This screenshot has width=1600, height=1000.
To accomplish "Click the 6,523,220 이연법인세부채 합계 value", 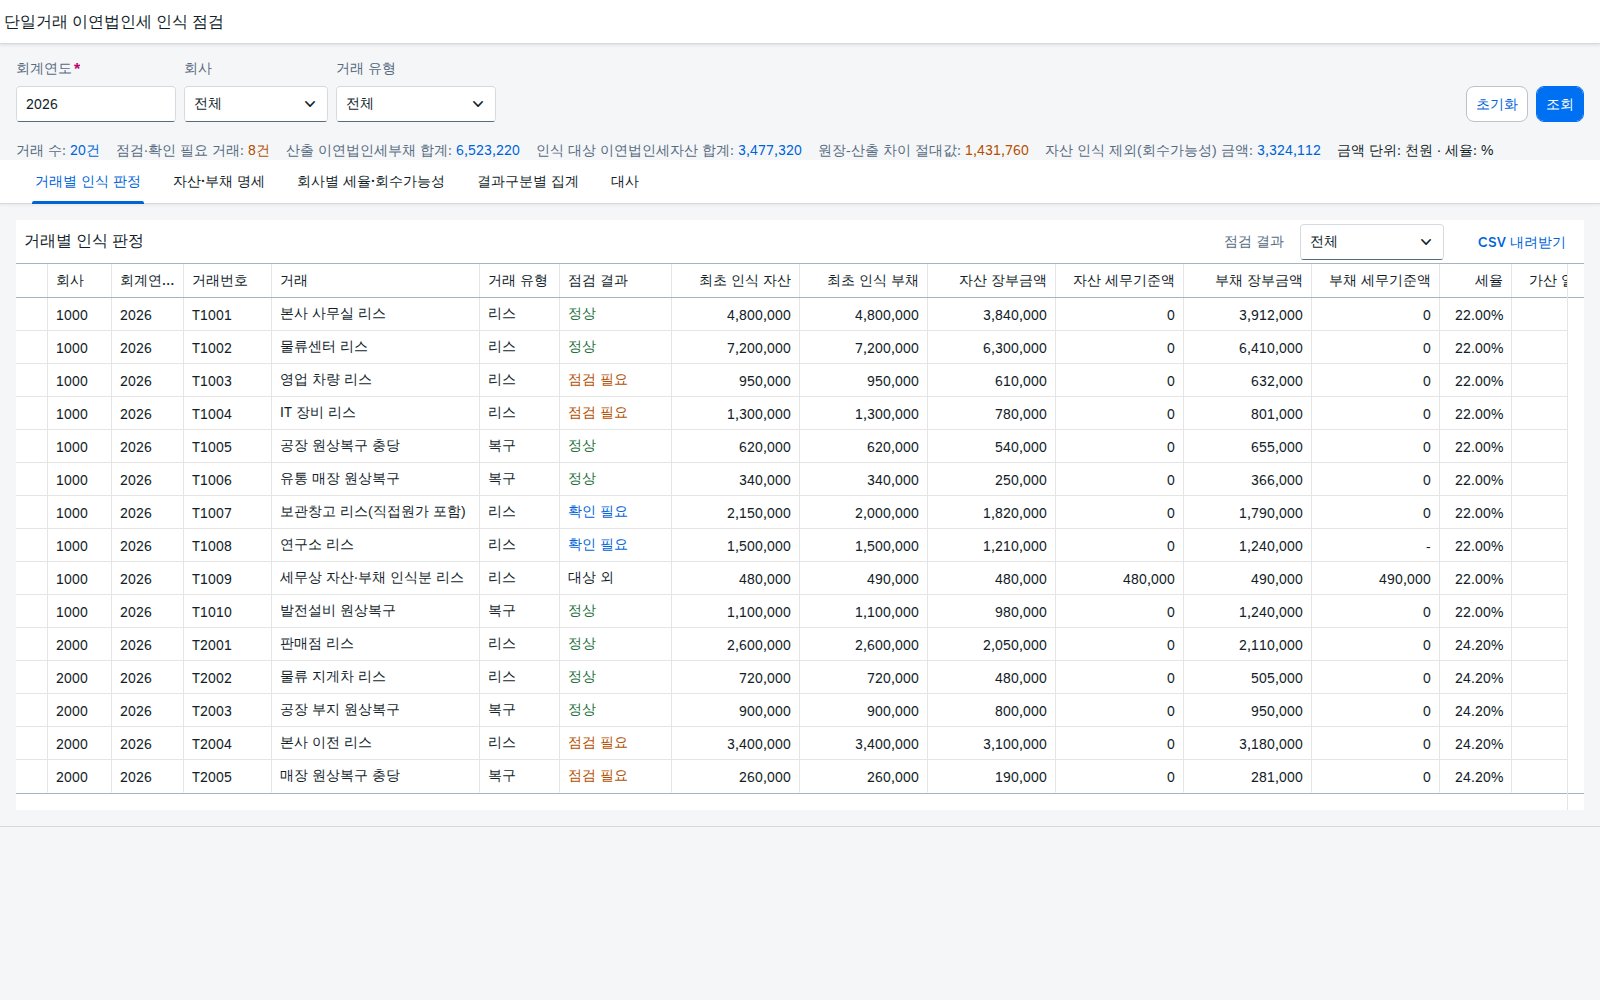I will click(x=488, y=150).
